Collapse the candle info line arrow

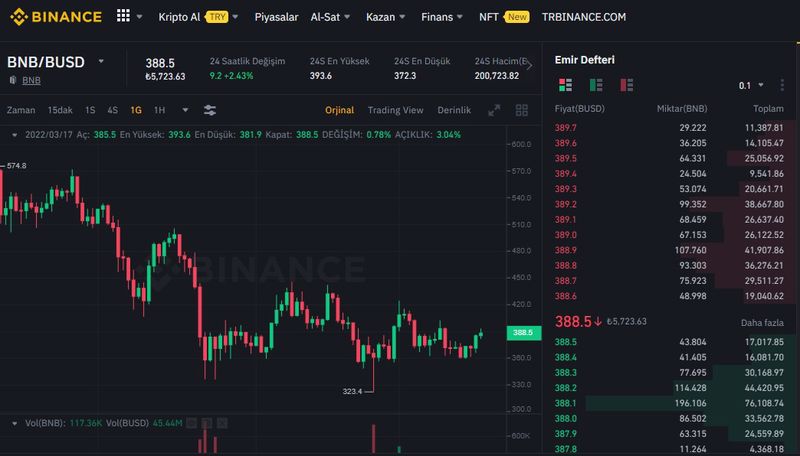click(x=14, y=135)
